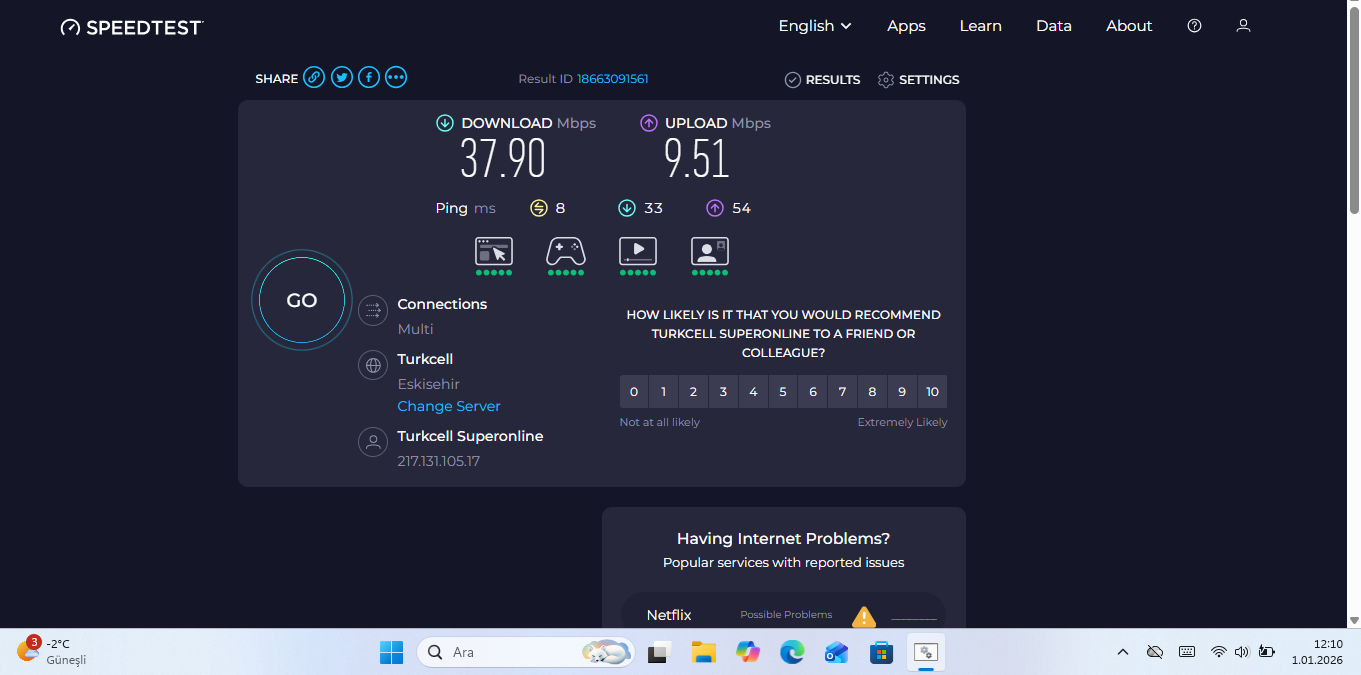The width and height of the screenshot is (1361, 675).
Task: Click the Connections mode icon
Action: (373, 310)
